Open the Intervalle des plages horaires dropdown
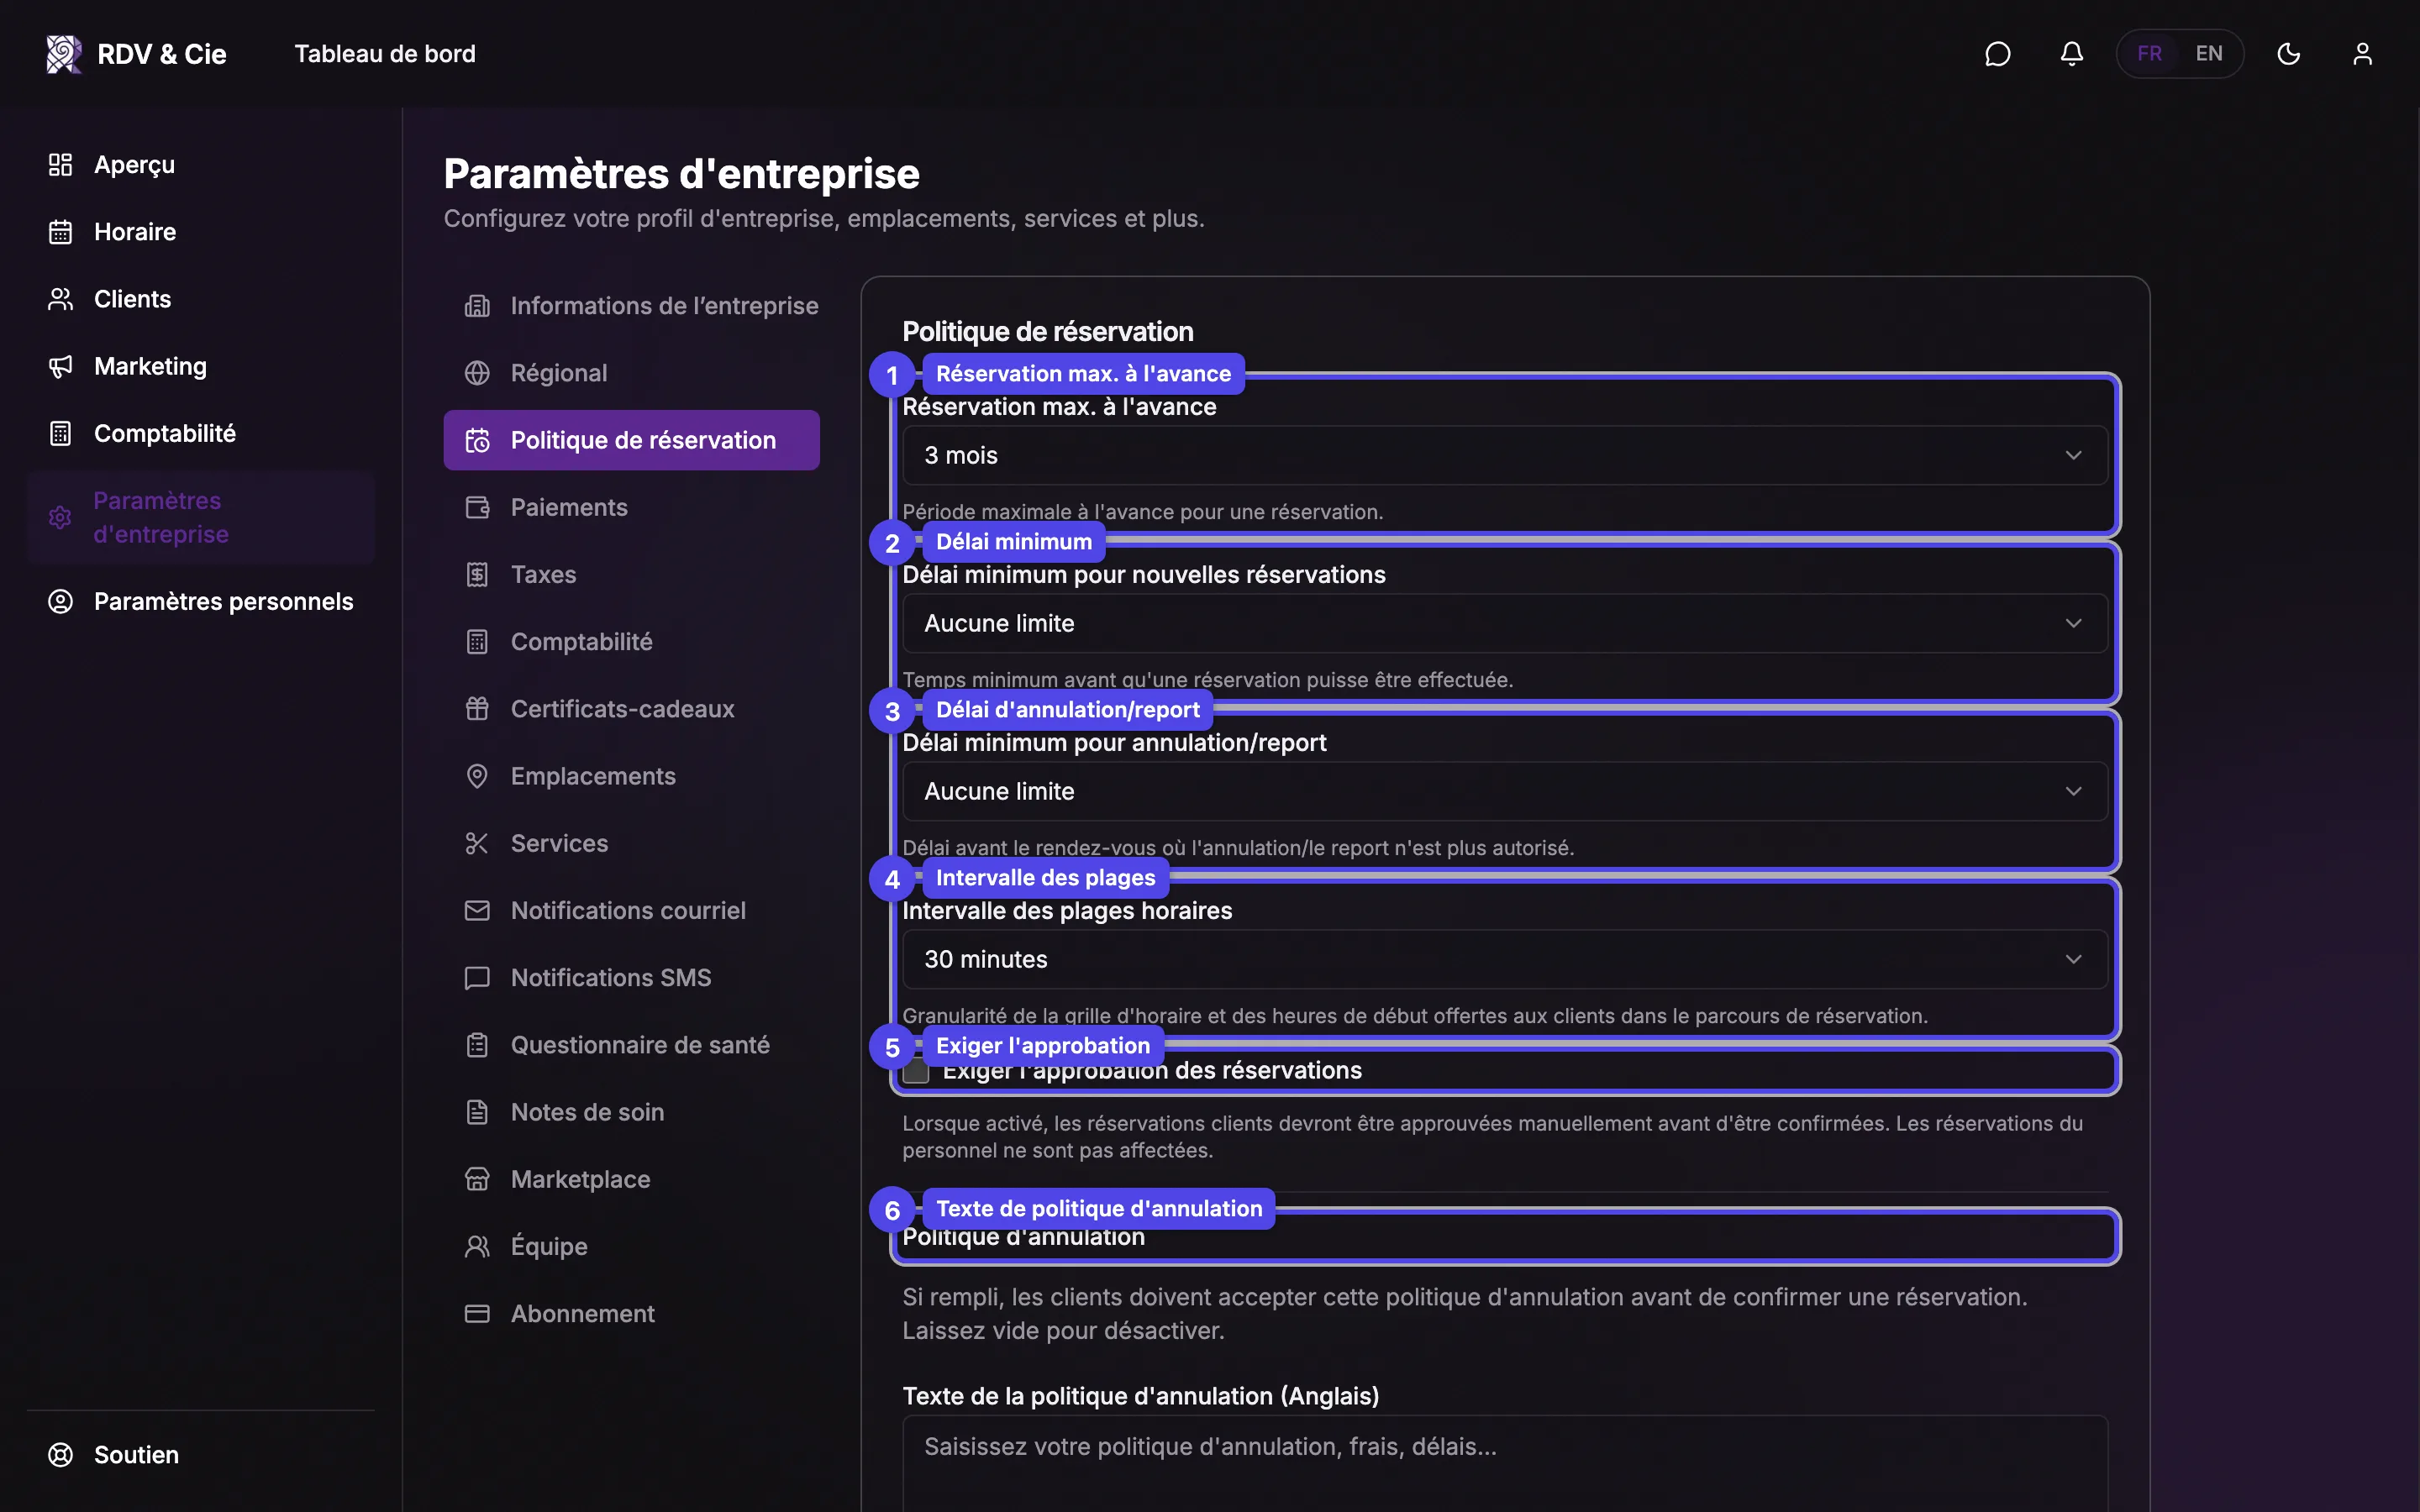Screen dimensions: 2420x1512 click(1505, 960)
